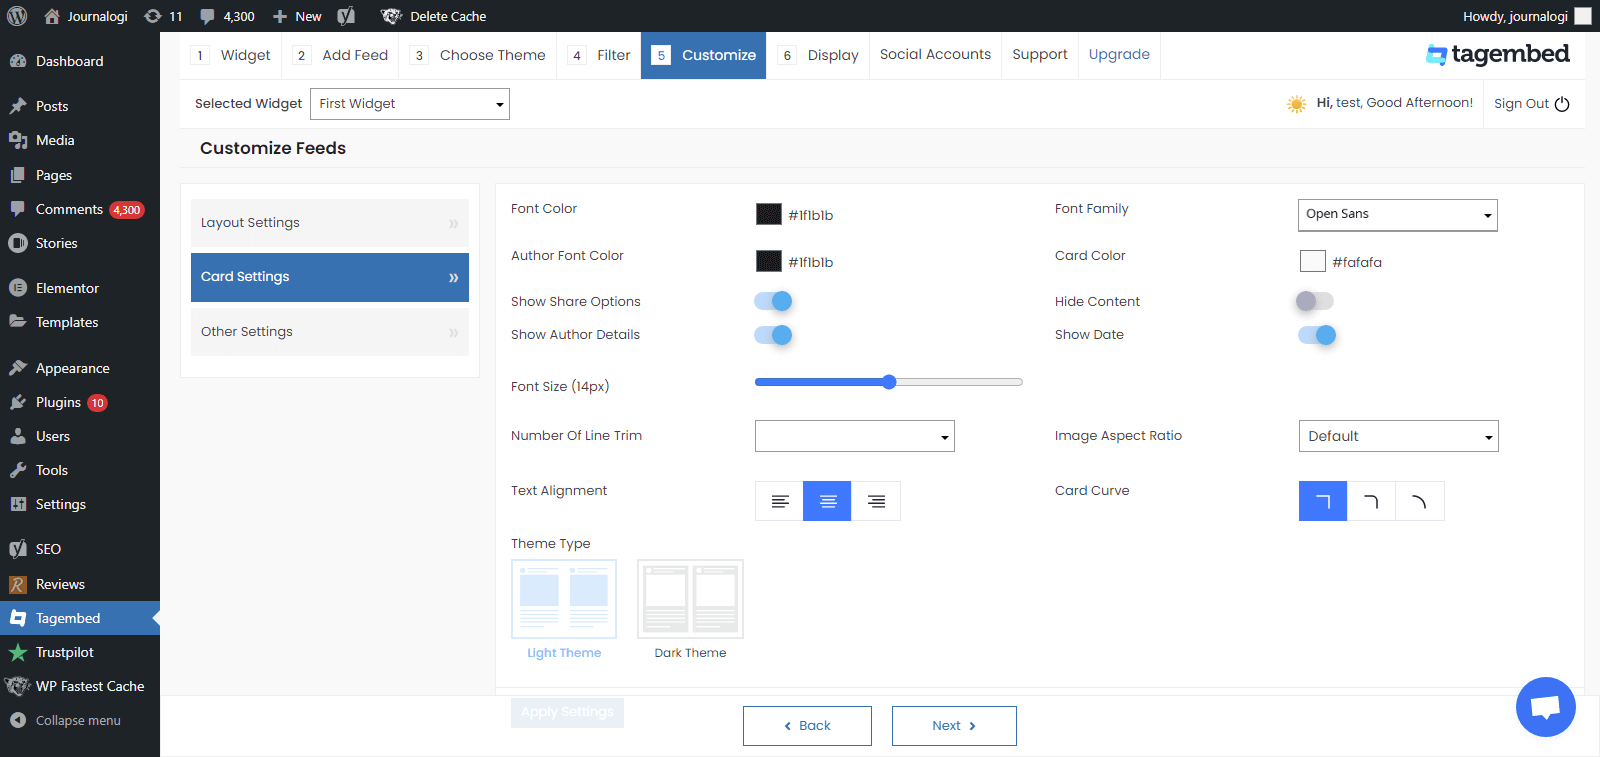Image resolution: width=1600 pixels, height=757 pixels.
Task: Click the left text alignment icon
Action: pos(780,501)
